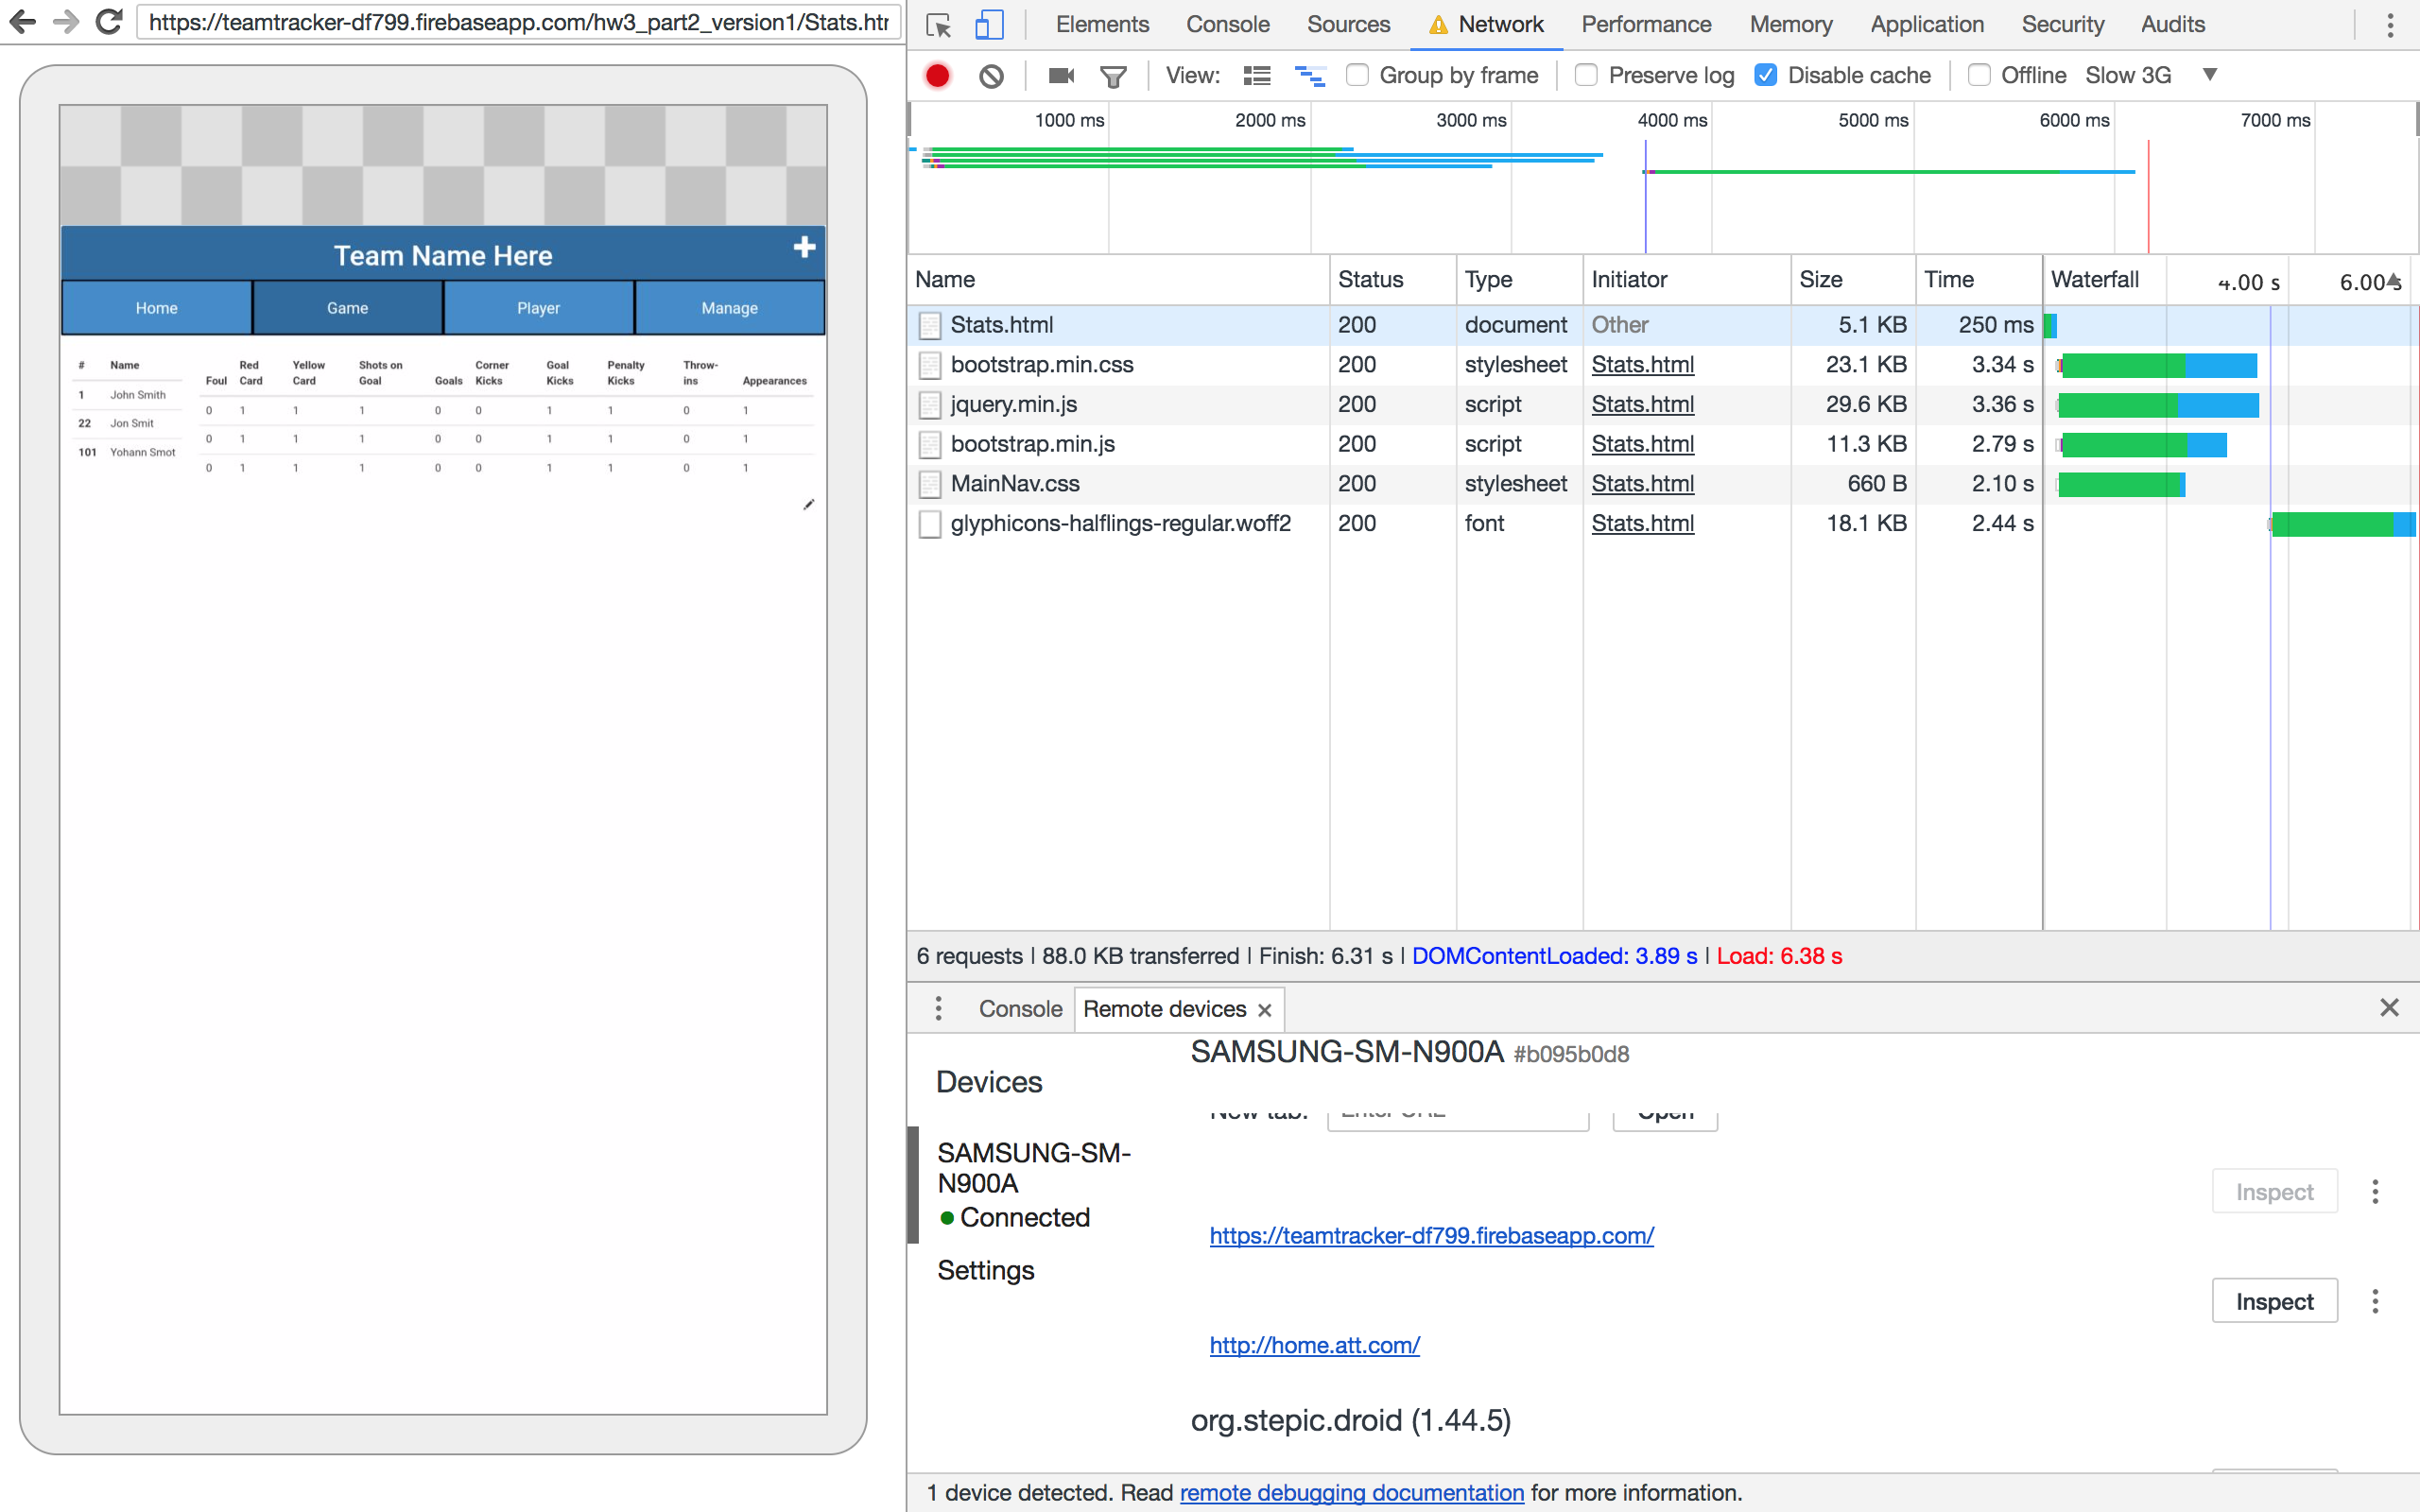
Task: Select SAMSUNG-SM-N900A in Devices sidebar
Action: click(1034, 1168)
